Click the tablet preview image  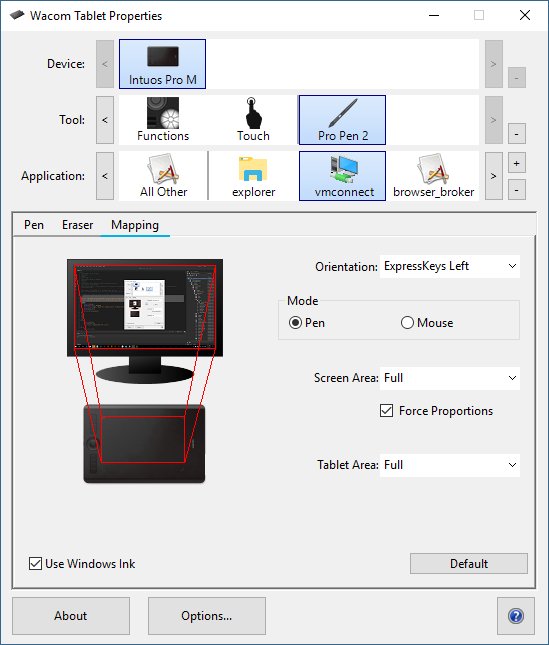coord(144,444)
